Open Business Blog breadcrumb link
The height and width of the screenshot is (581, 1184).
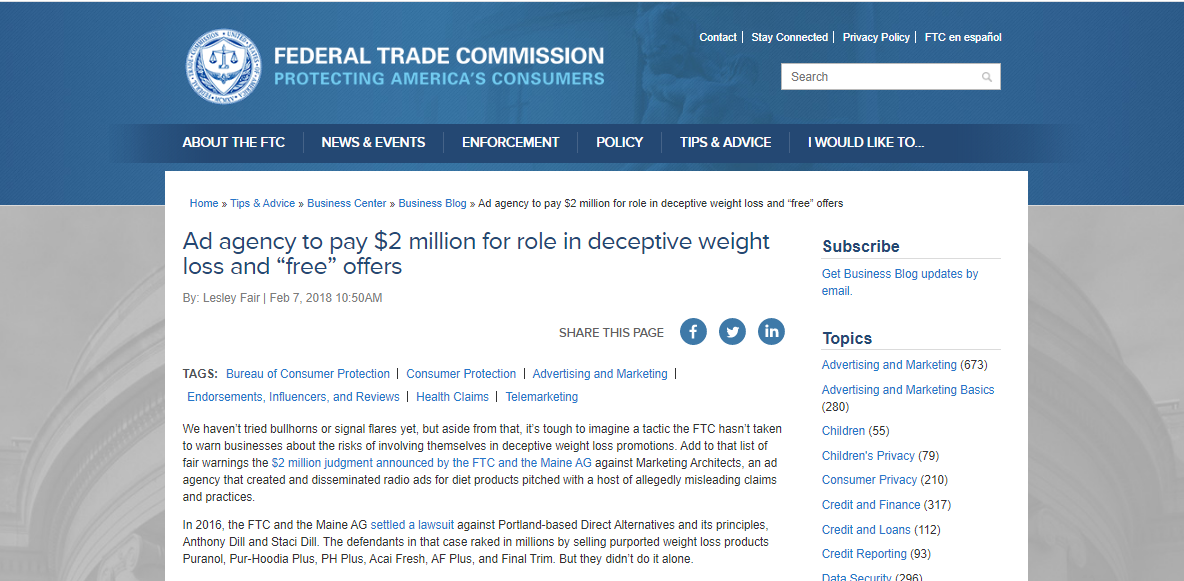[433, 203]
